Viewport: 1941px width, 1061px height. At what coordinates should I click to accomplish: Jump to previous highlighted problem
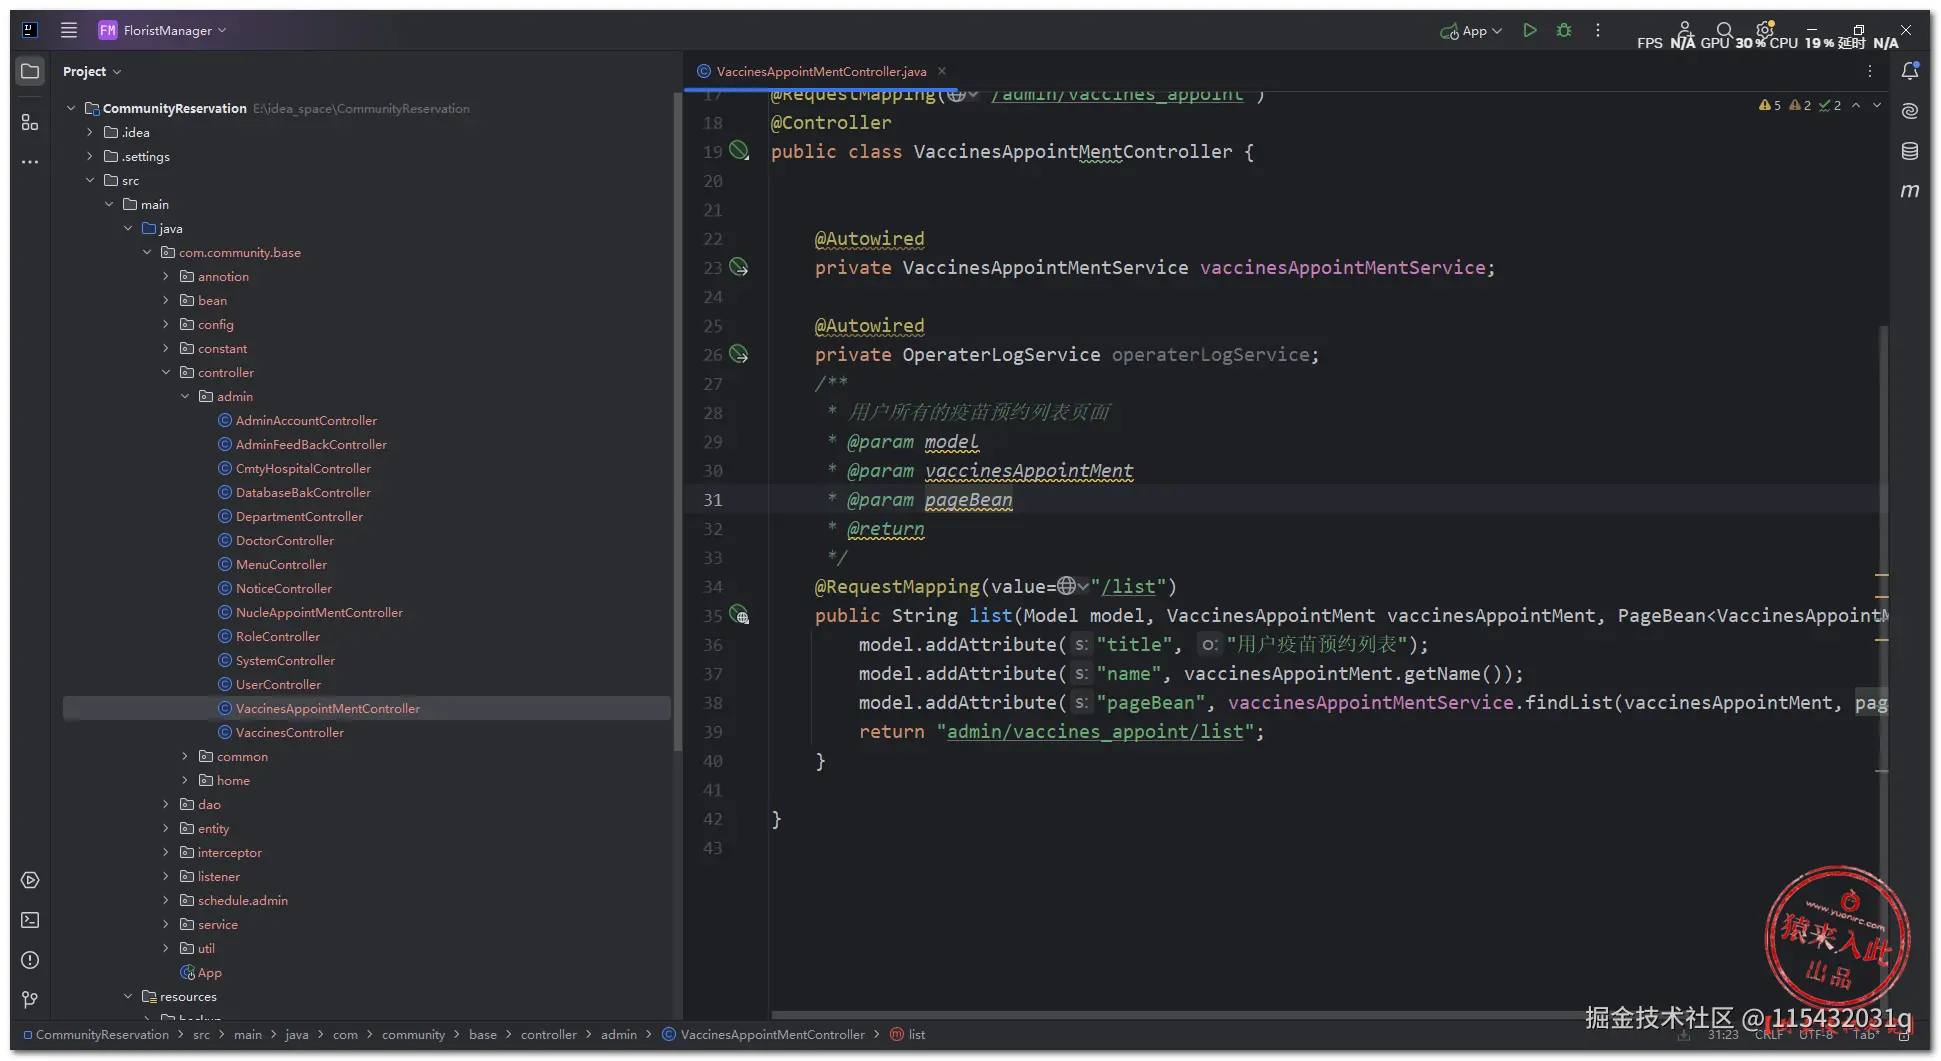pos(1857,105)
